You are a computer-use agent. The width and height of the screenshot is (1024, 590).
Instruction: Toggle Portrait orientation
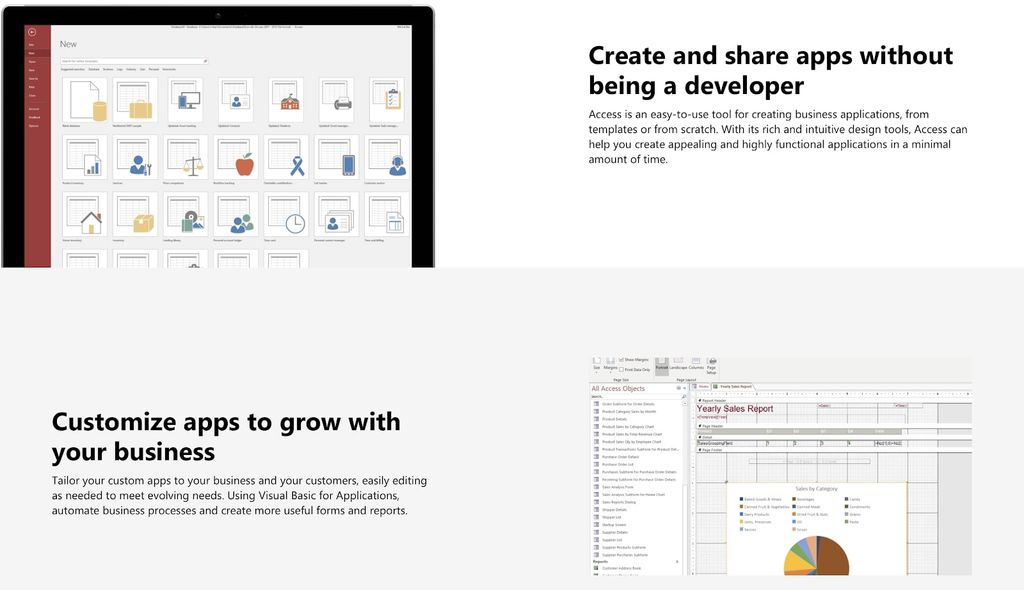point(661,363)
